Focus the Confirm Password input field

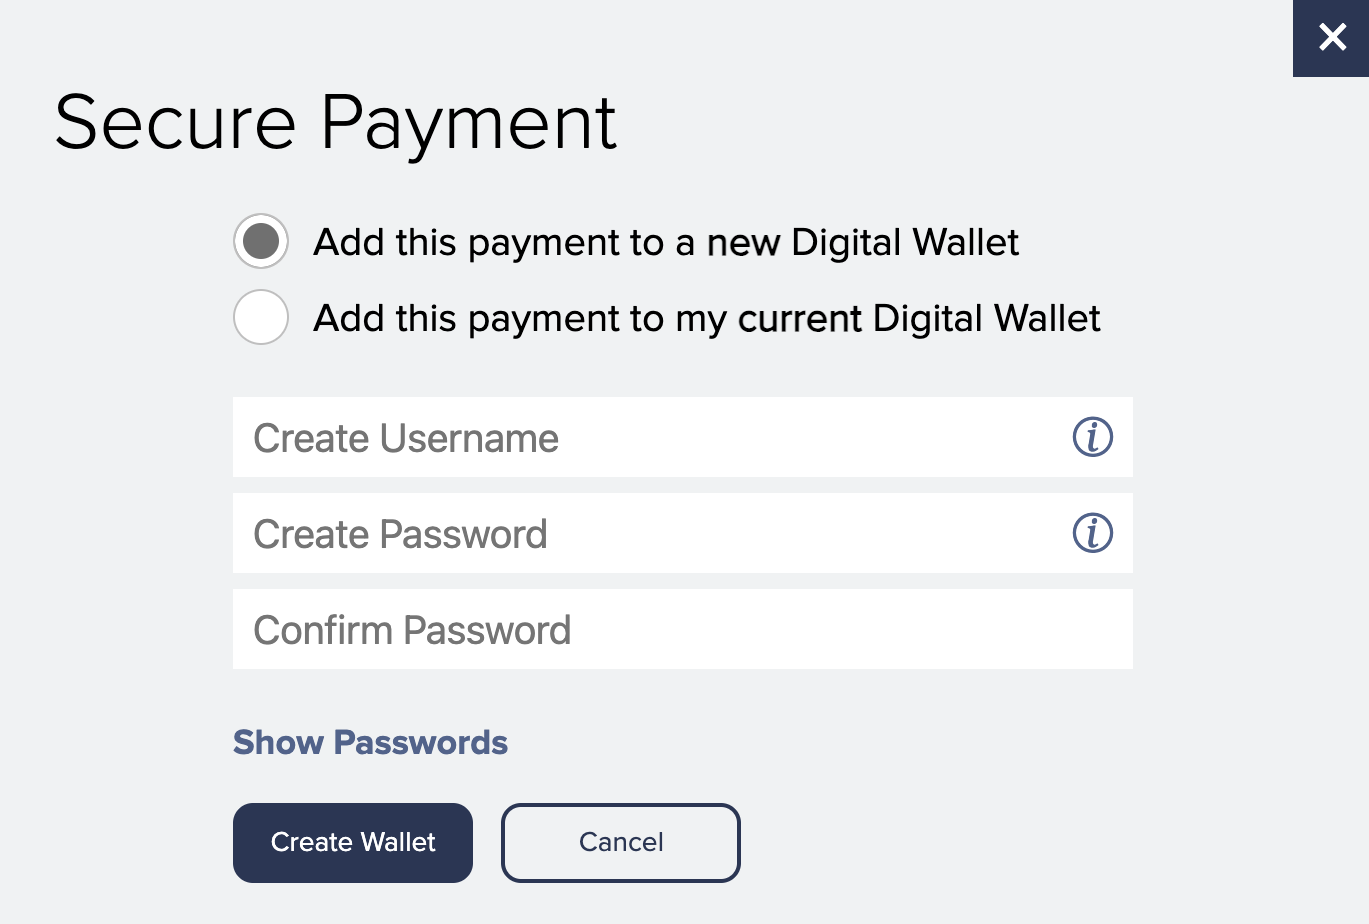tap(682, 629)
